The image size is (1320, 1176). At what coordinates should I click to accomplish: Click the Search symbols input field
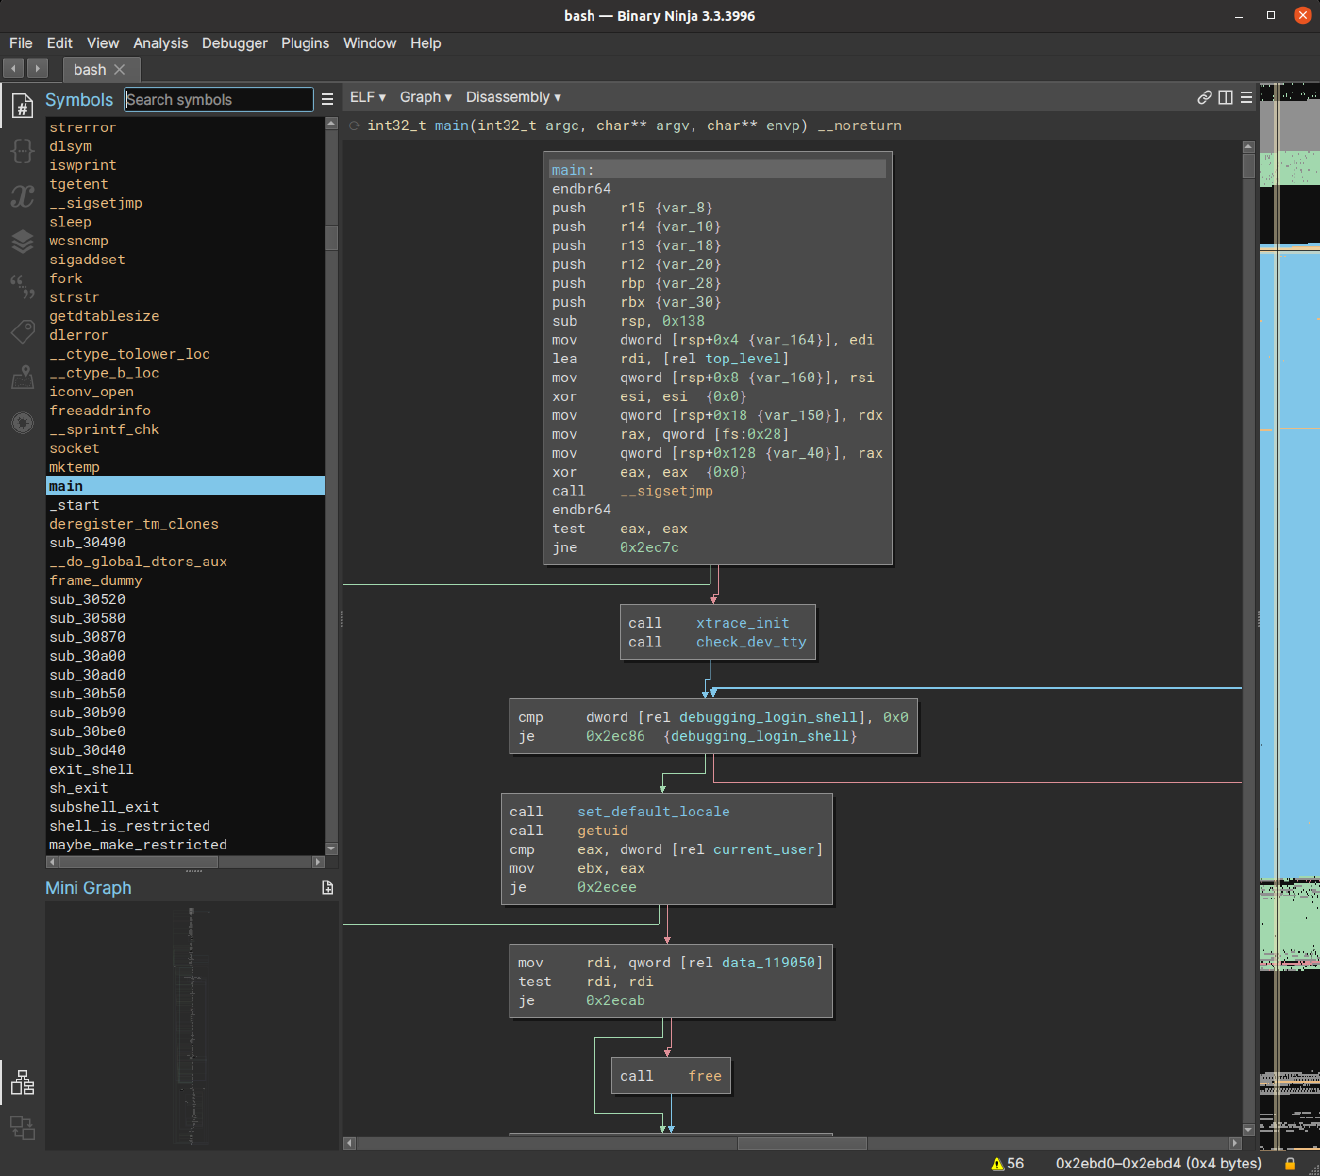point(218,99)
